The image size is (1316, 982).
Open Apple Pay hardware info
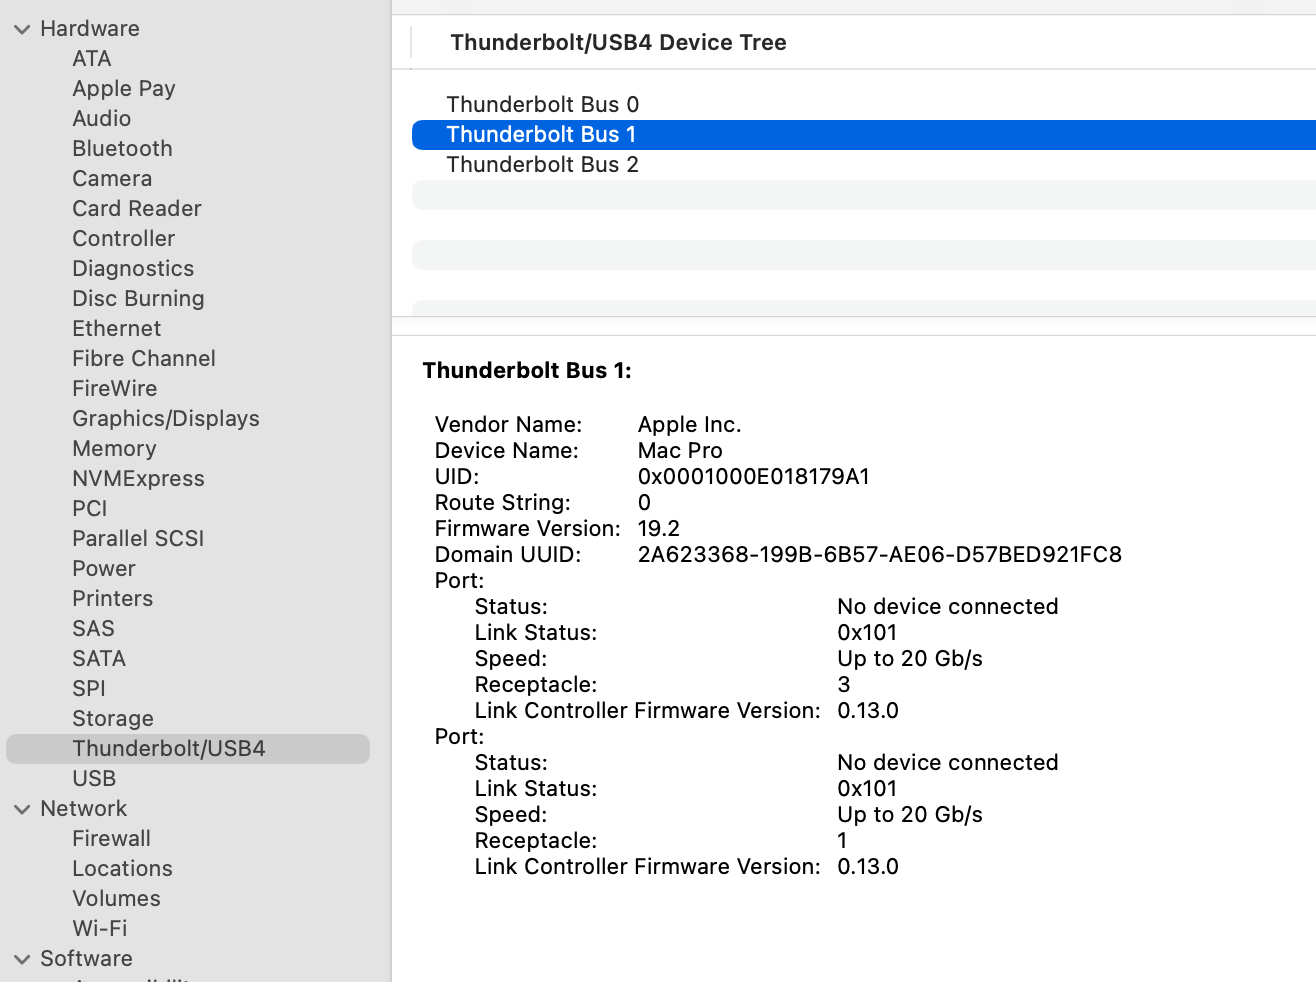(124, 89)
